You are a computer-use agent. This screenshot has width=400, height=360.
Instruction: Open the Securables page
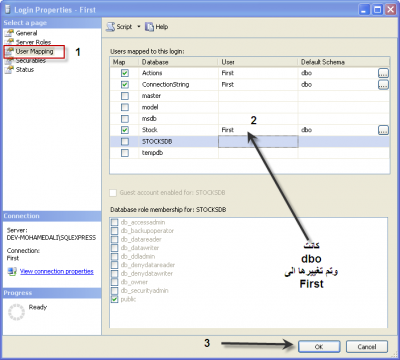(x=31, y=60)
